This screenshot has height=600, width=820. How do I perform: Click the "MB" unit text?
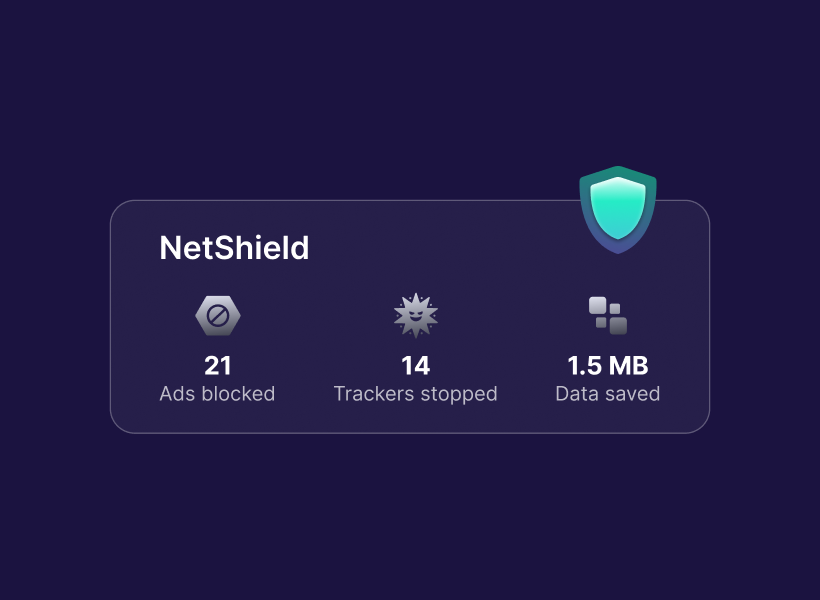[630, 366]
